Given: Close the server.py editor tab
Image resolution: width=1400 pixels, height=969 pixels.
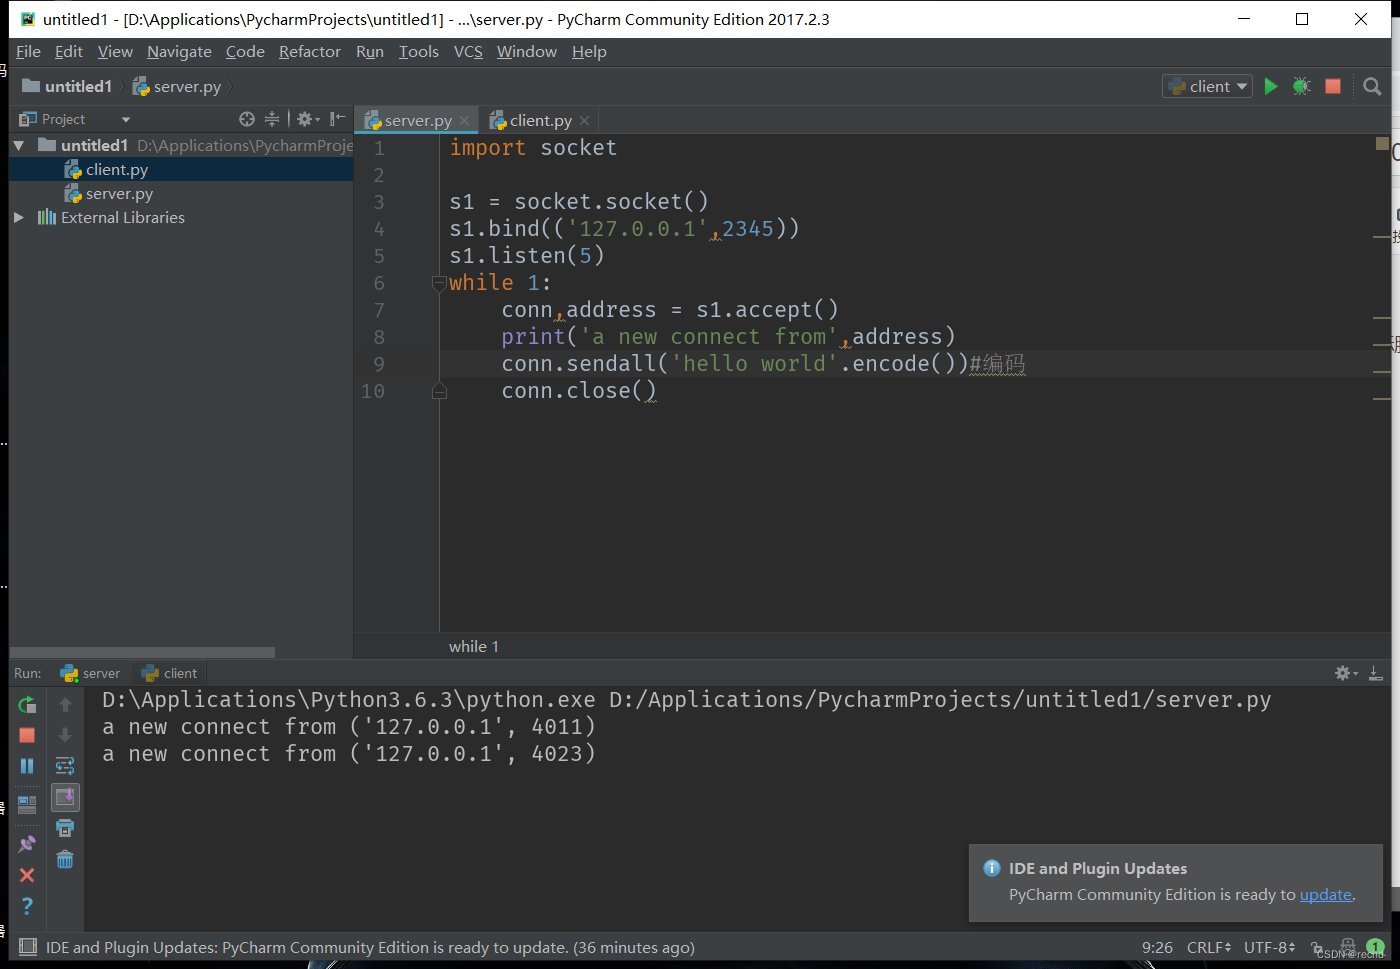Looking at the screenshot, I should click(464, 121).
